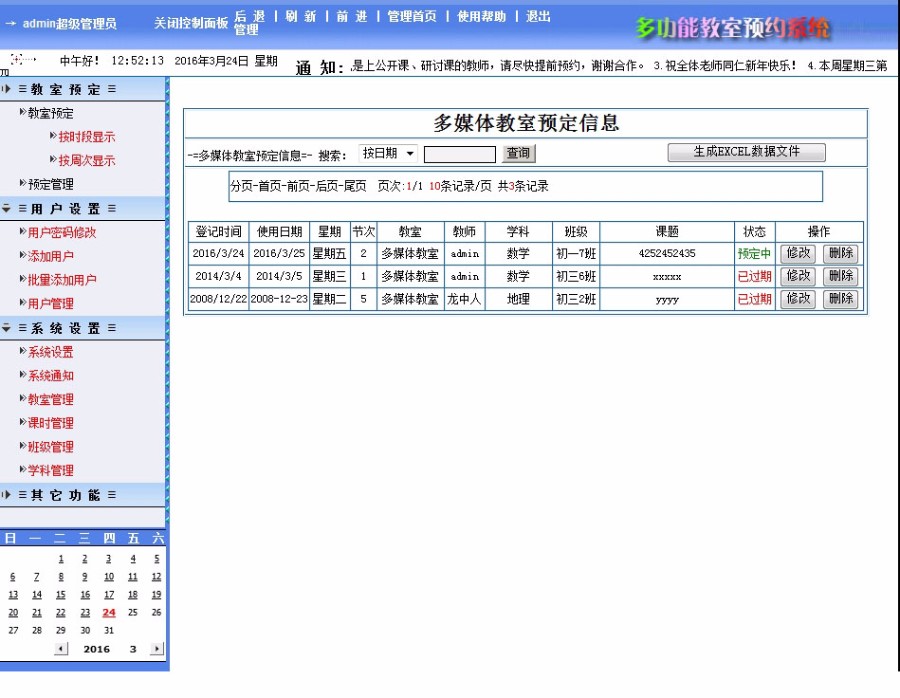Click the pagination text 分页-首页-前页-后页-尾页
This screenshot has width=900, height=698.
[x=298, y=187]
